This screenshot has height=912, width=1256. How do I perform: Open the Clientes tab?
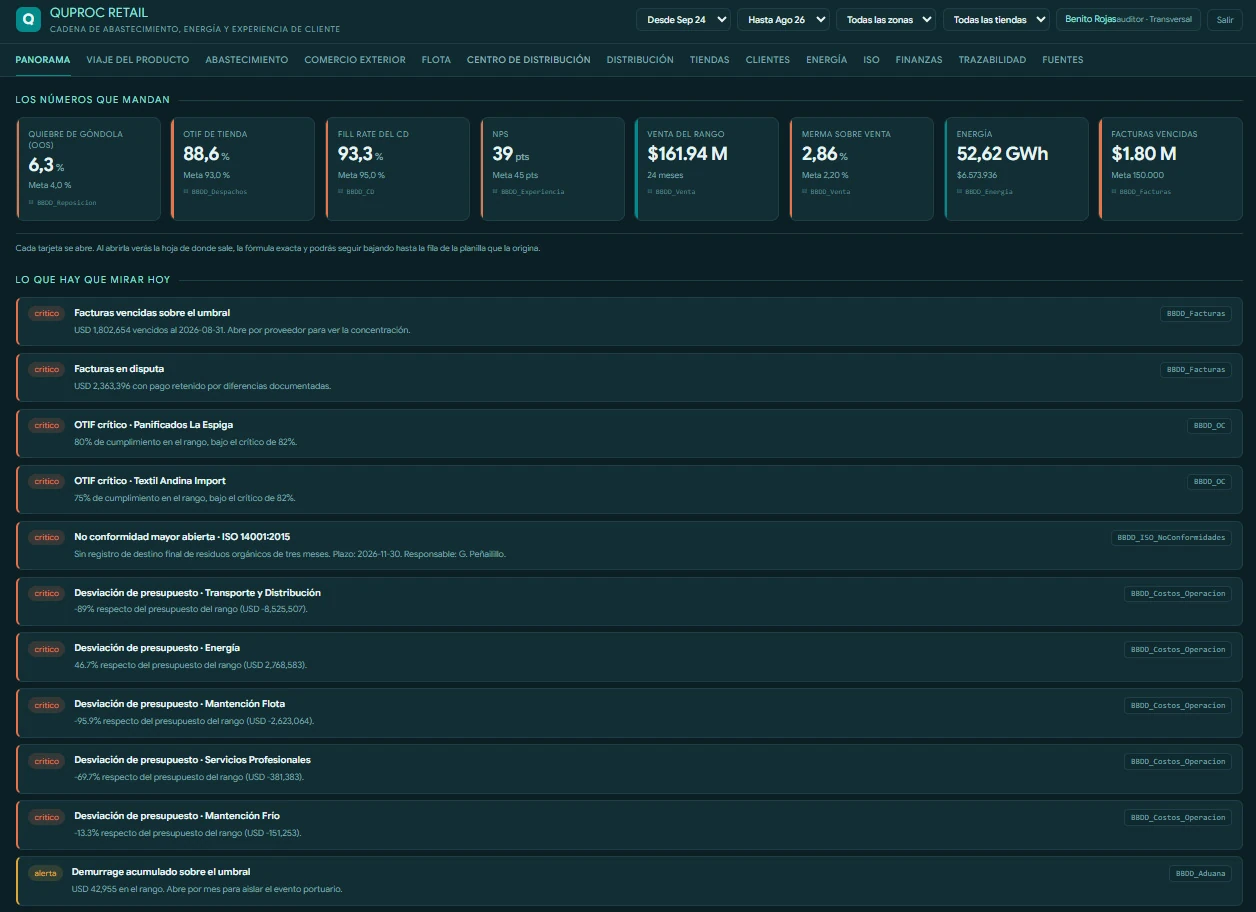pyautogui.click(x=768, y=60)
